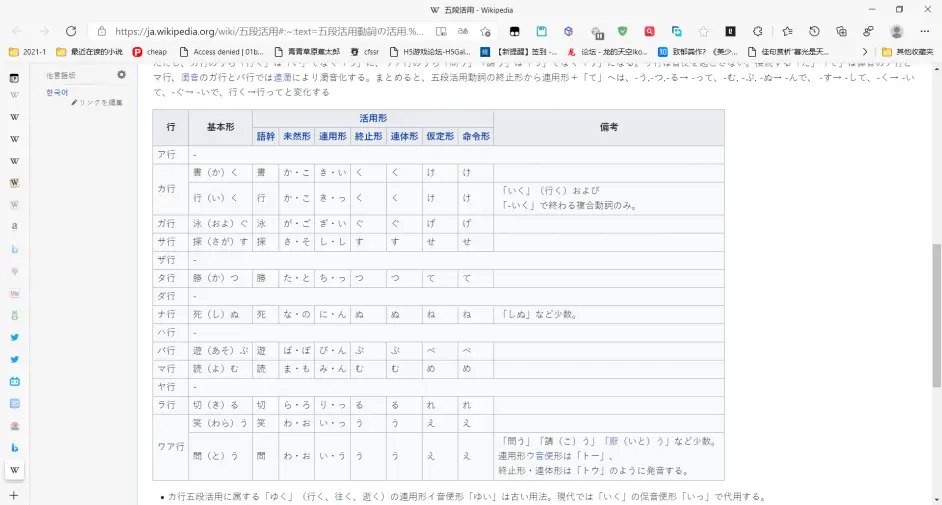Follow the 音便 link in remarks

(x=544, y=456)
